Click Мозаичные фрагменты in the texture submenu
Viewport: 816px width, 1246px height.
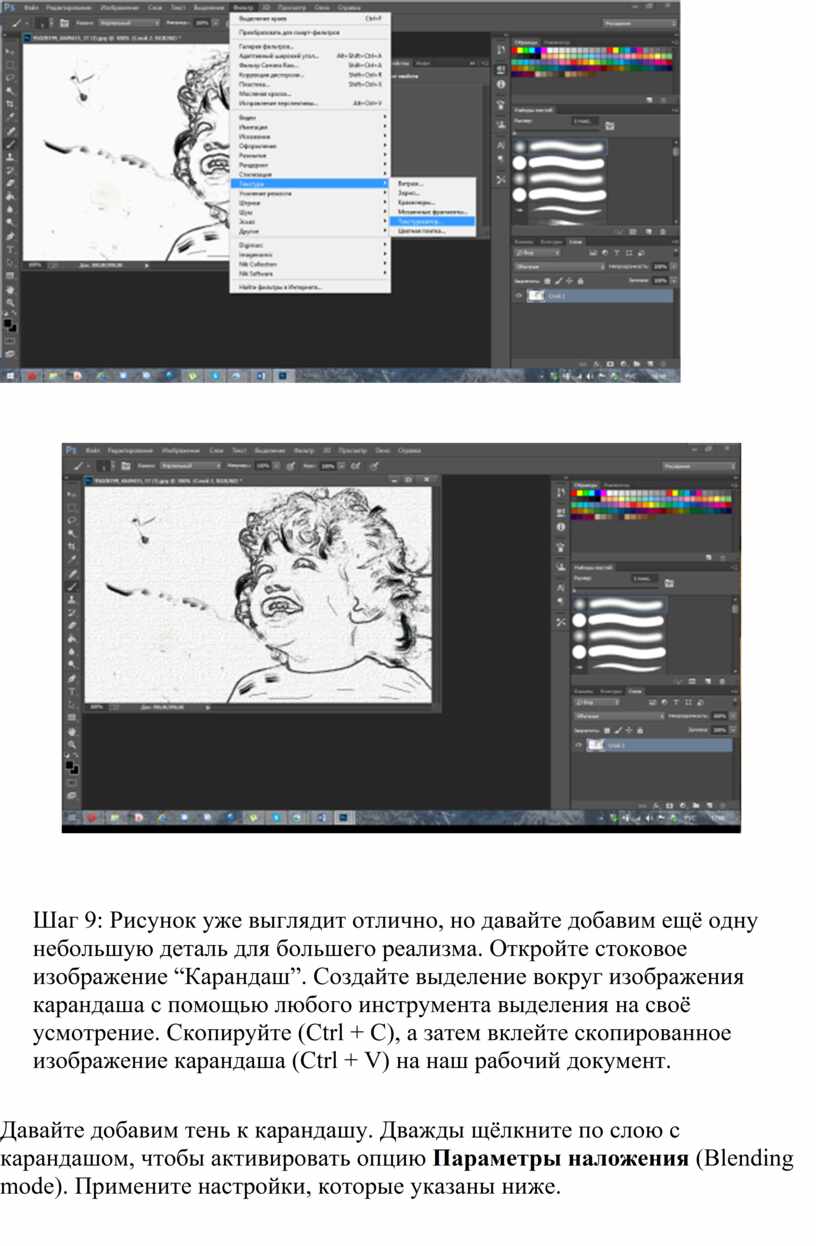[432, 212]
